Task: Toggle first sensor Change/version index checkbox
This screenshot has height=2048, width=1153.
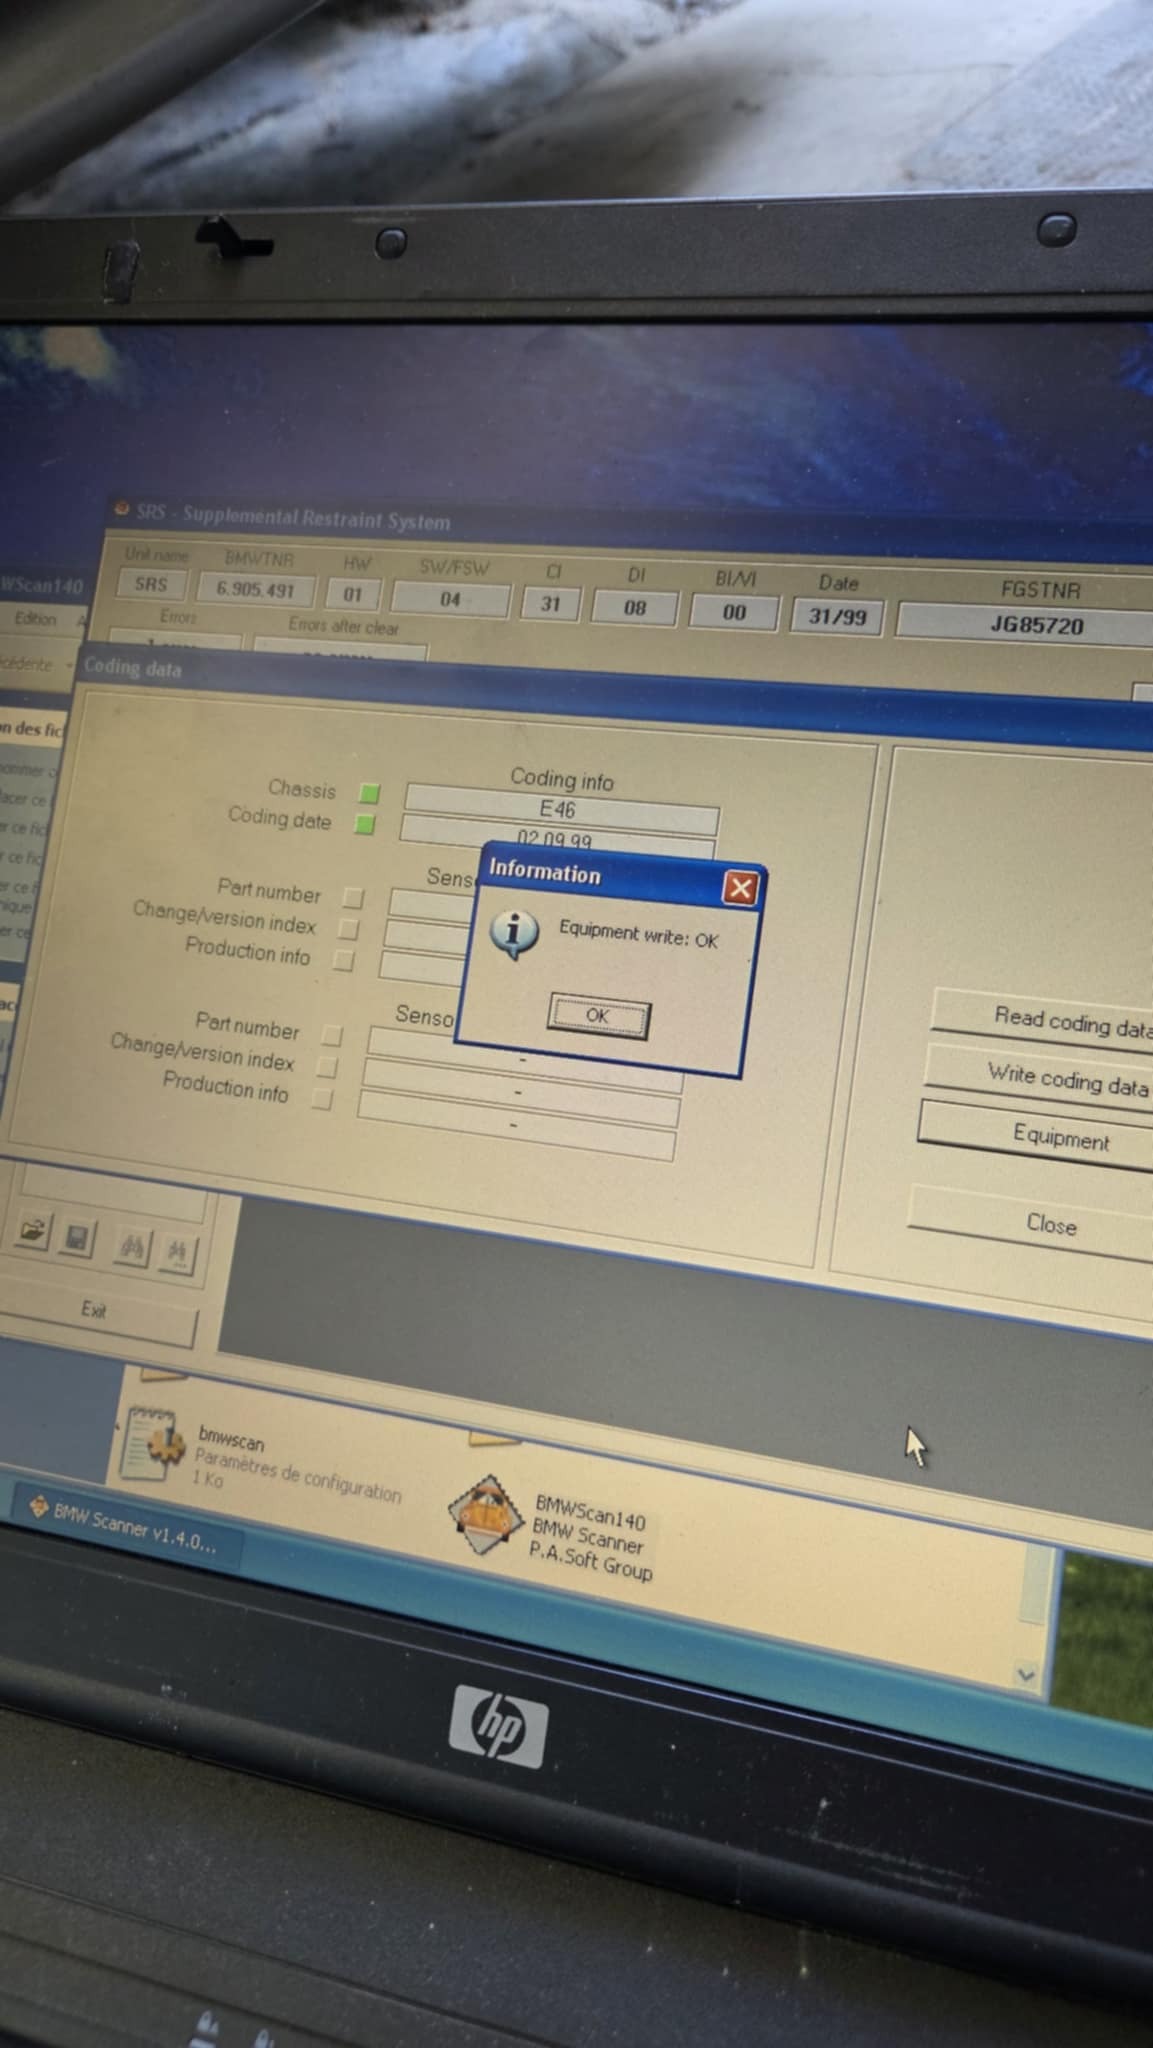Action: pos(347,928)
